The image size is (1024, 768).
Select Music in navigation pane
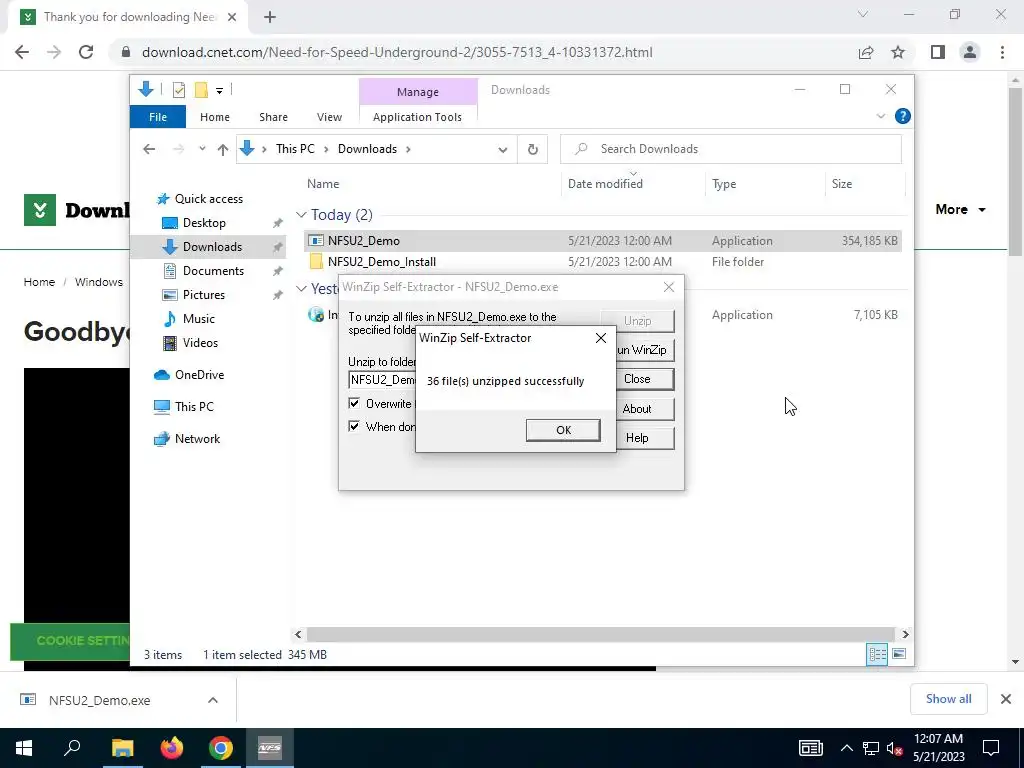tap(199, 319)
